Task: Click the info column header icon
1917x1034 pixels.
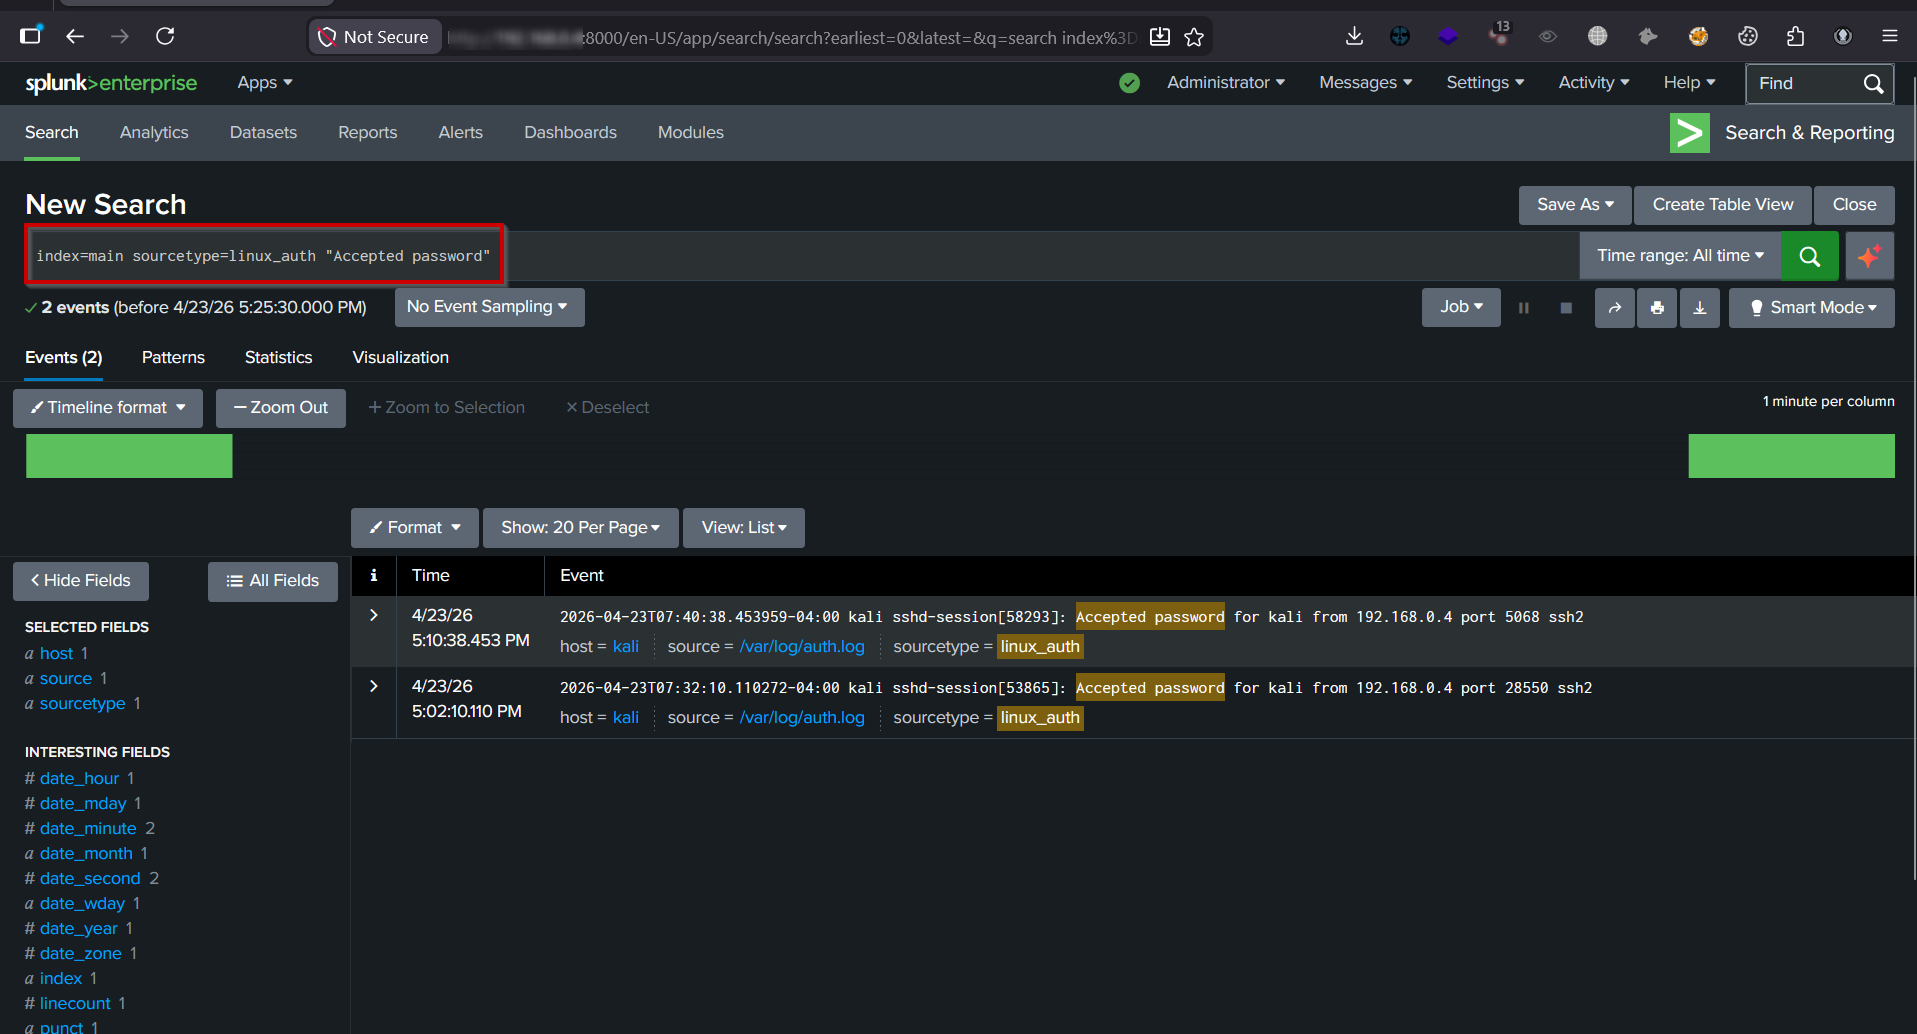Action: (x=374, y=575)
